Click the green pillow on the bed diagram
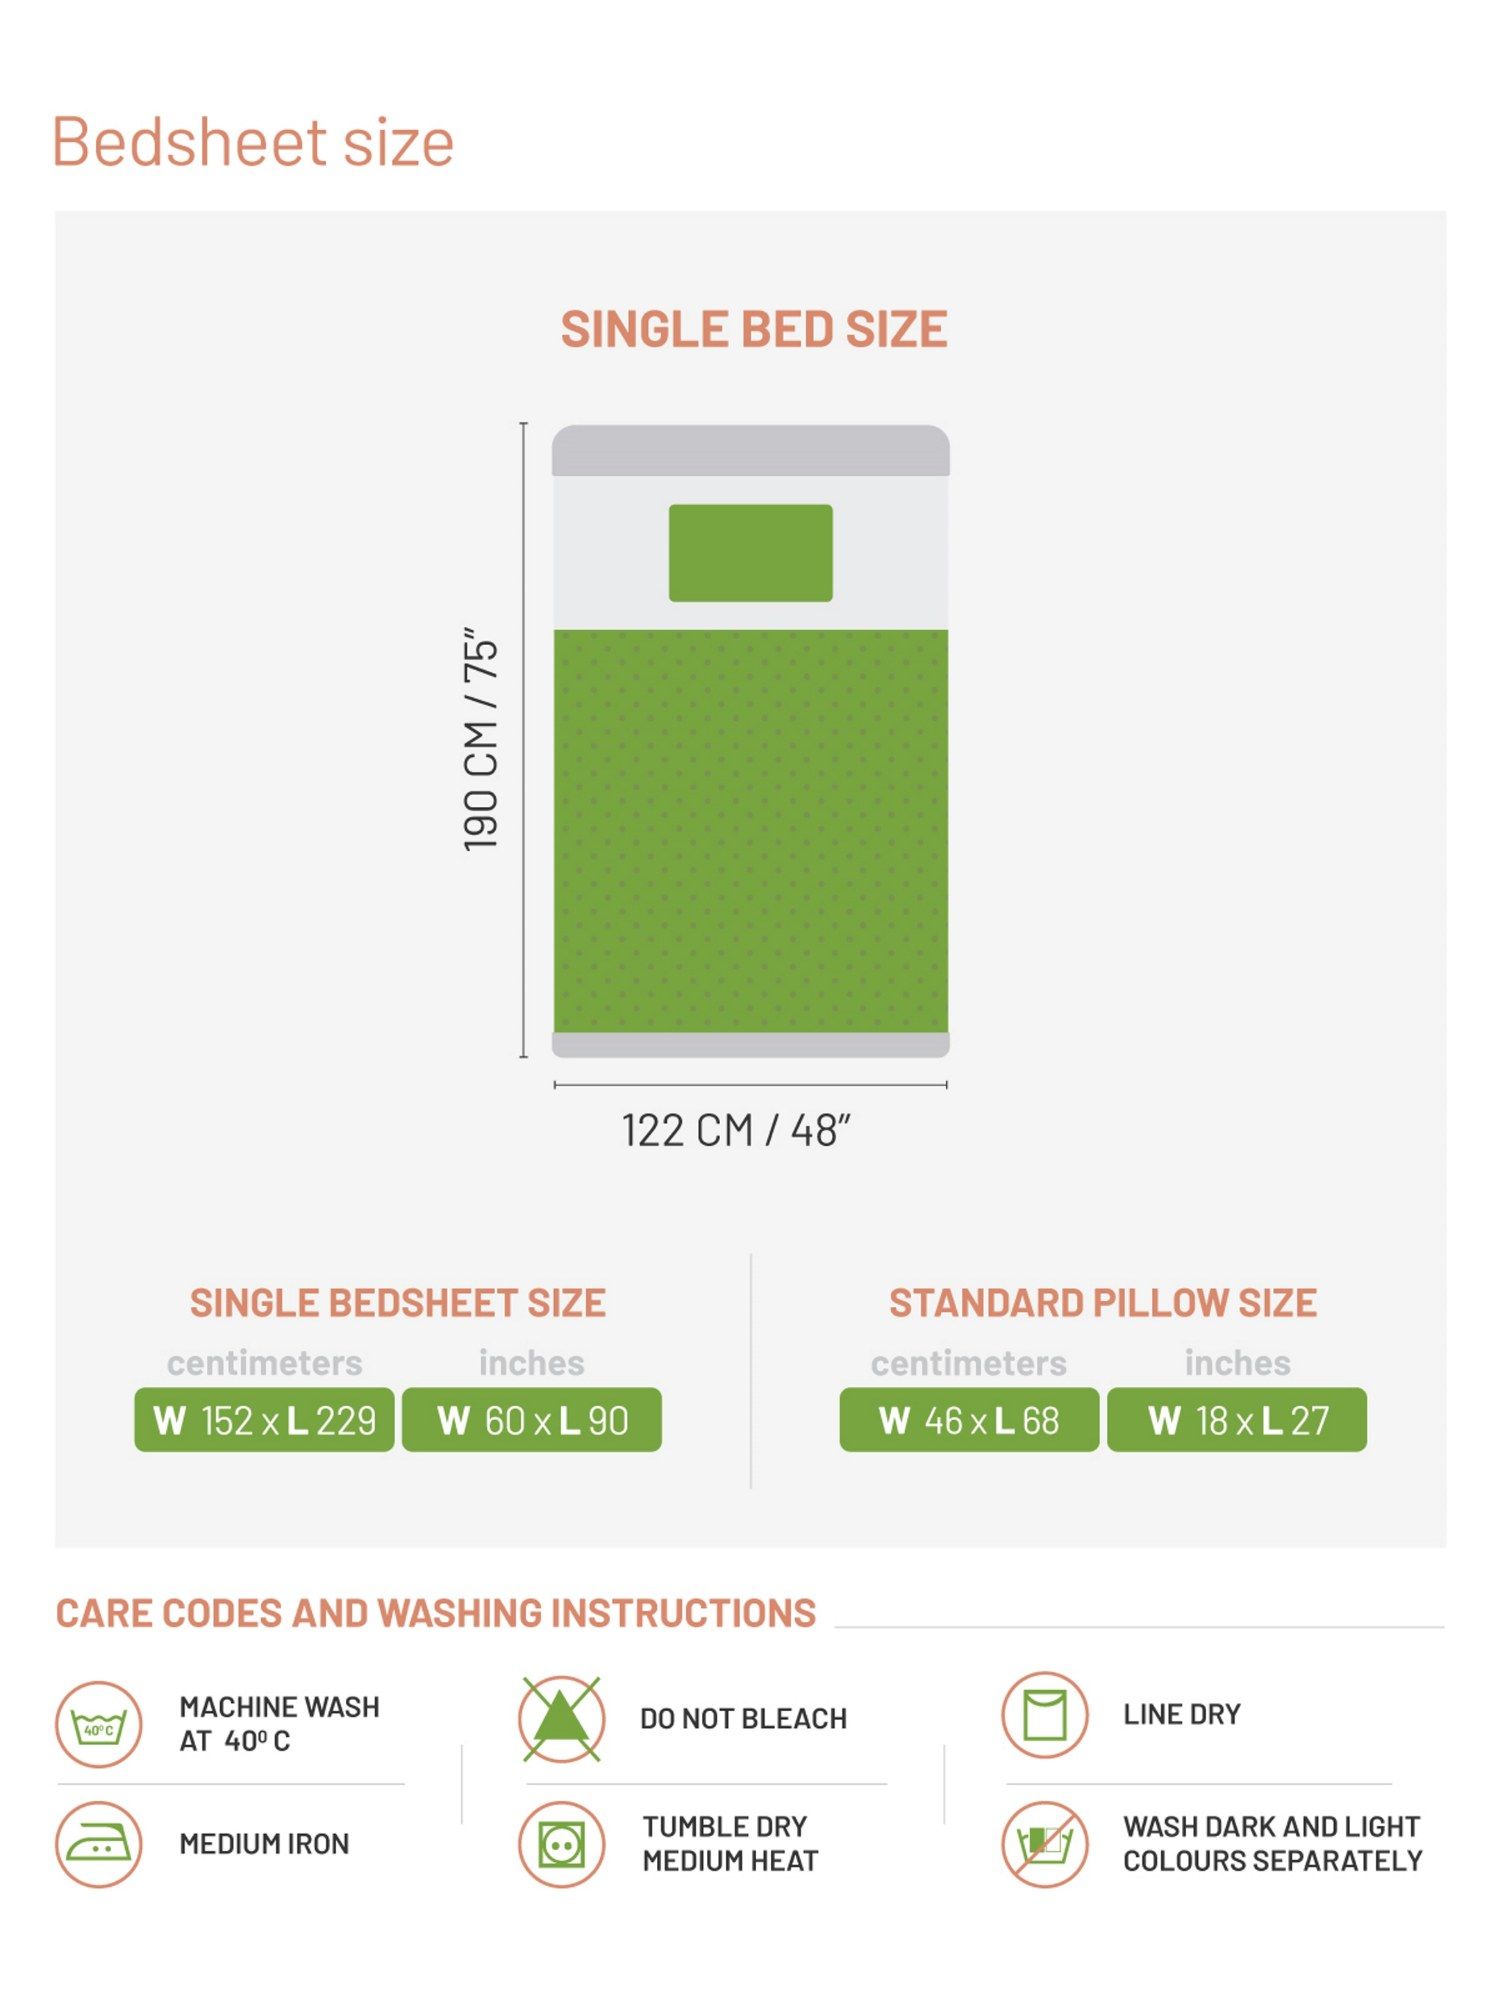This screenshot has width=1500, height=2000. coord(750,553)
